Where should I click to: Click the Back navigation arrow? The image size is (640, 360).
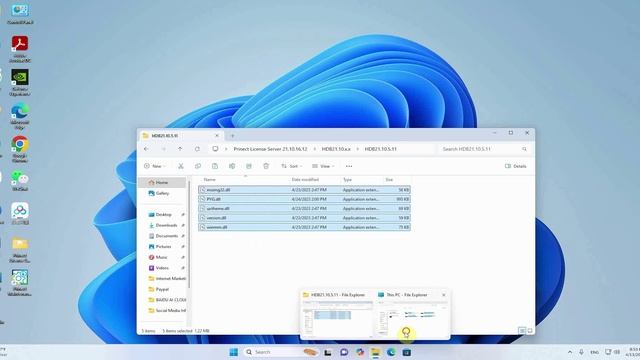tap(146, 149)
